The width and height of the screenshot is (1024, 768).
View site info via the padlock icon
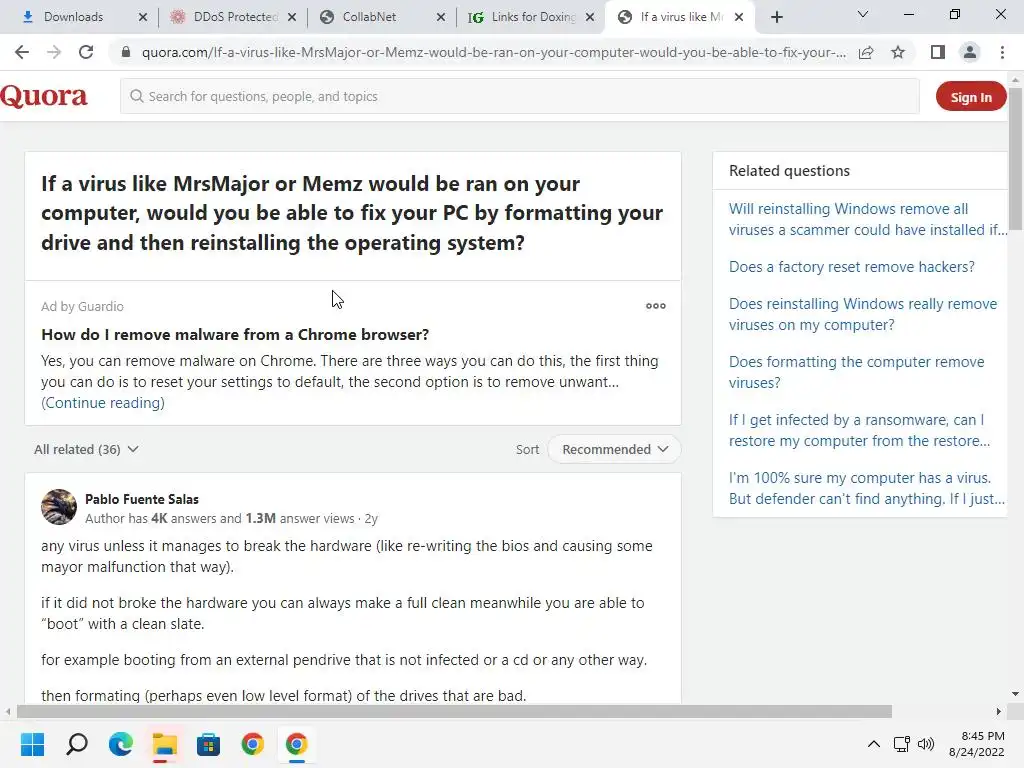[126, 52]
